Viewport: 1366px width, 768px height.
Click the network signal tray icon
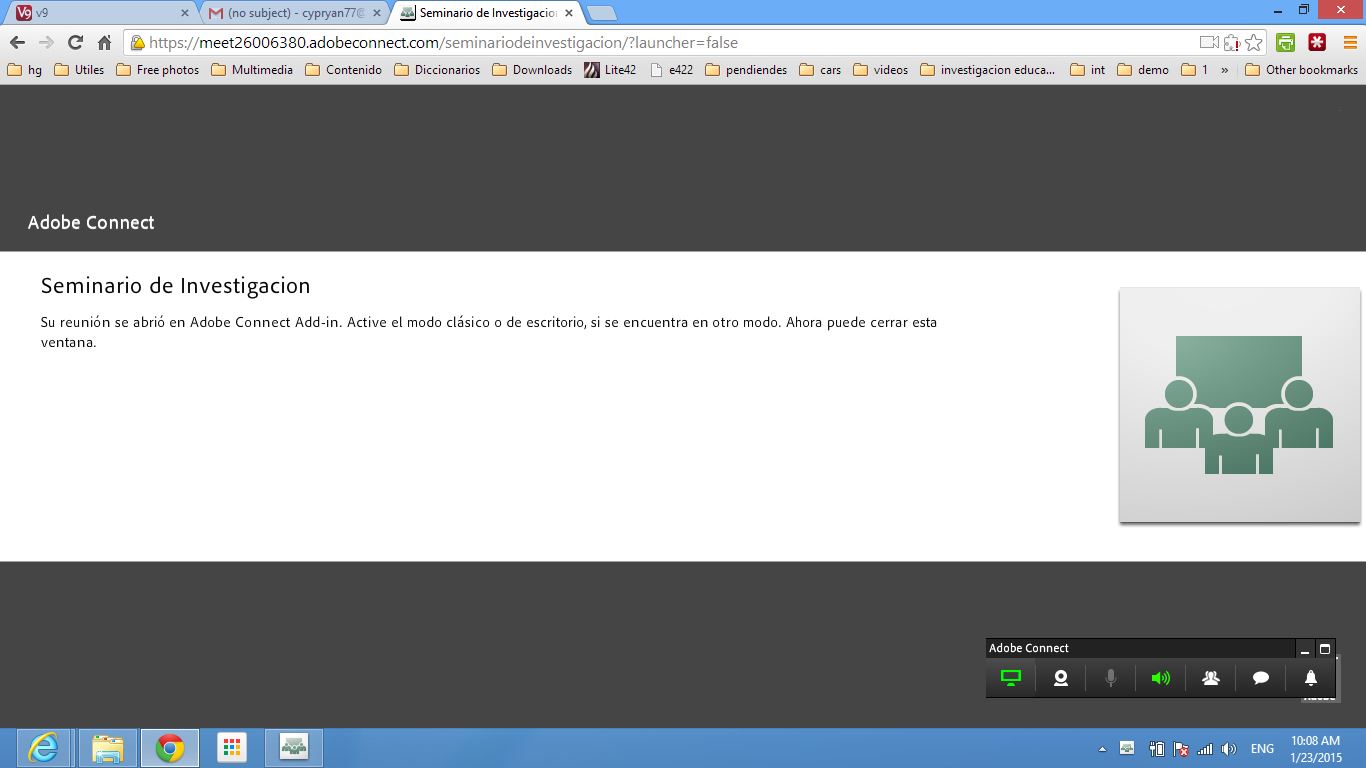[1205, 748]
